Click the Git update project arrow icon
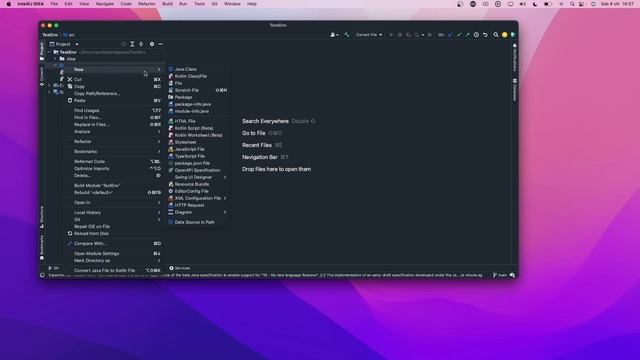640x360 pixels. [x=450, y=35]
